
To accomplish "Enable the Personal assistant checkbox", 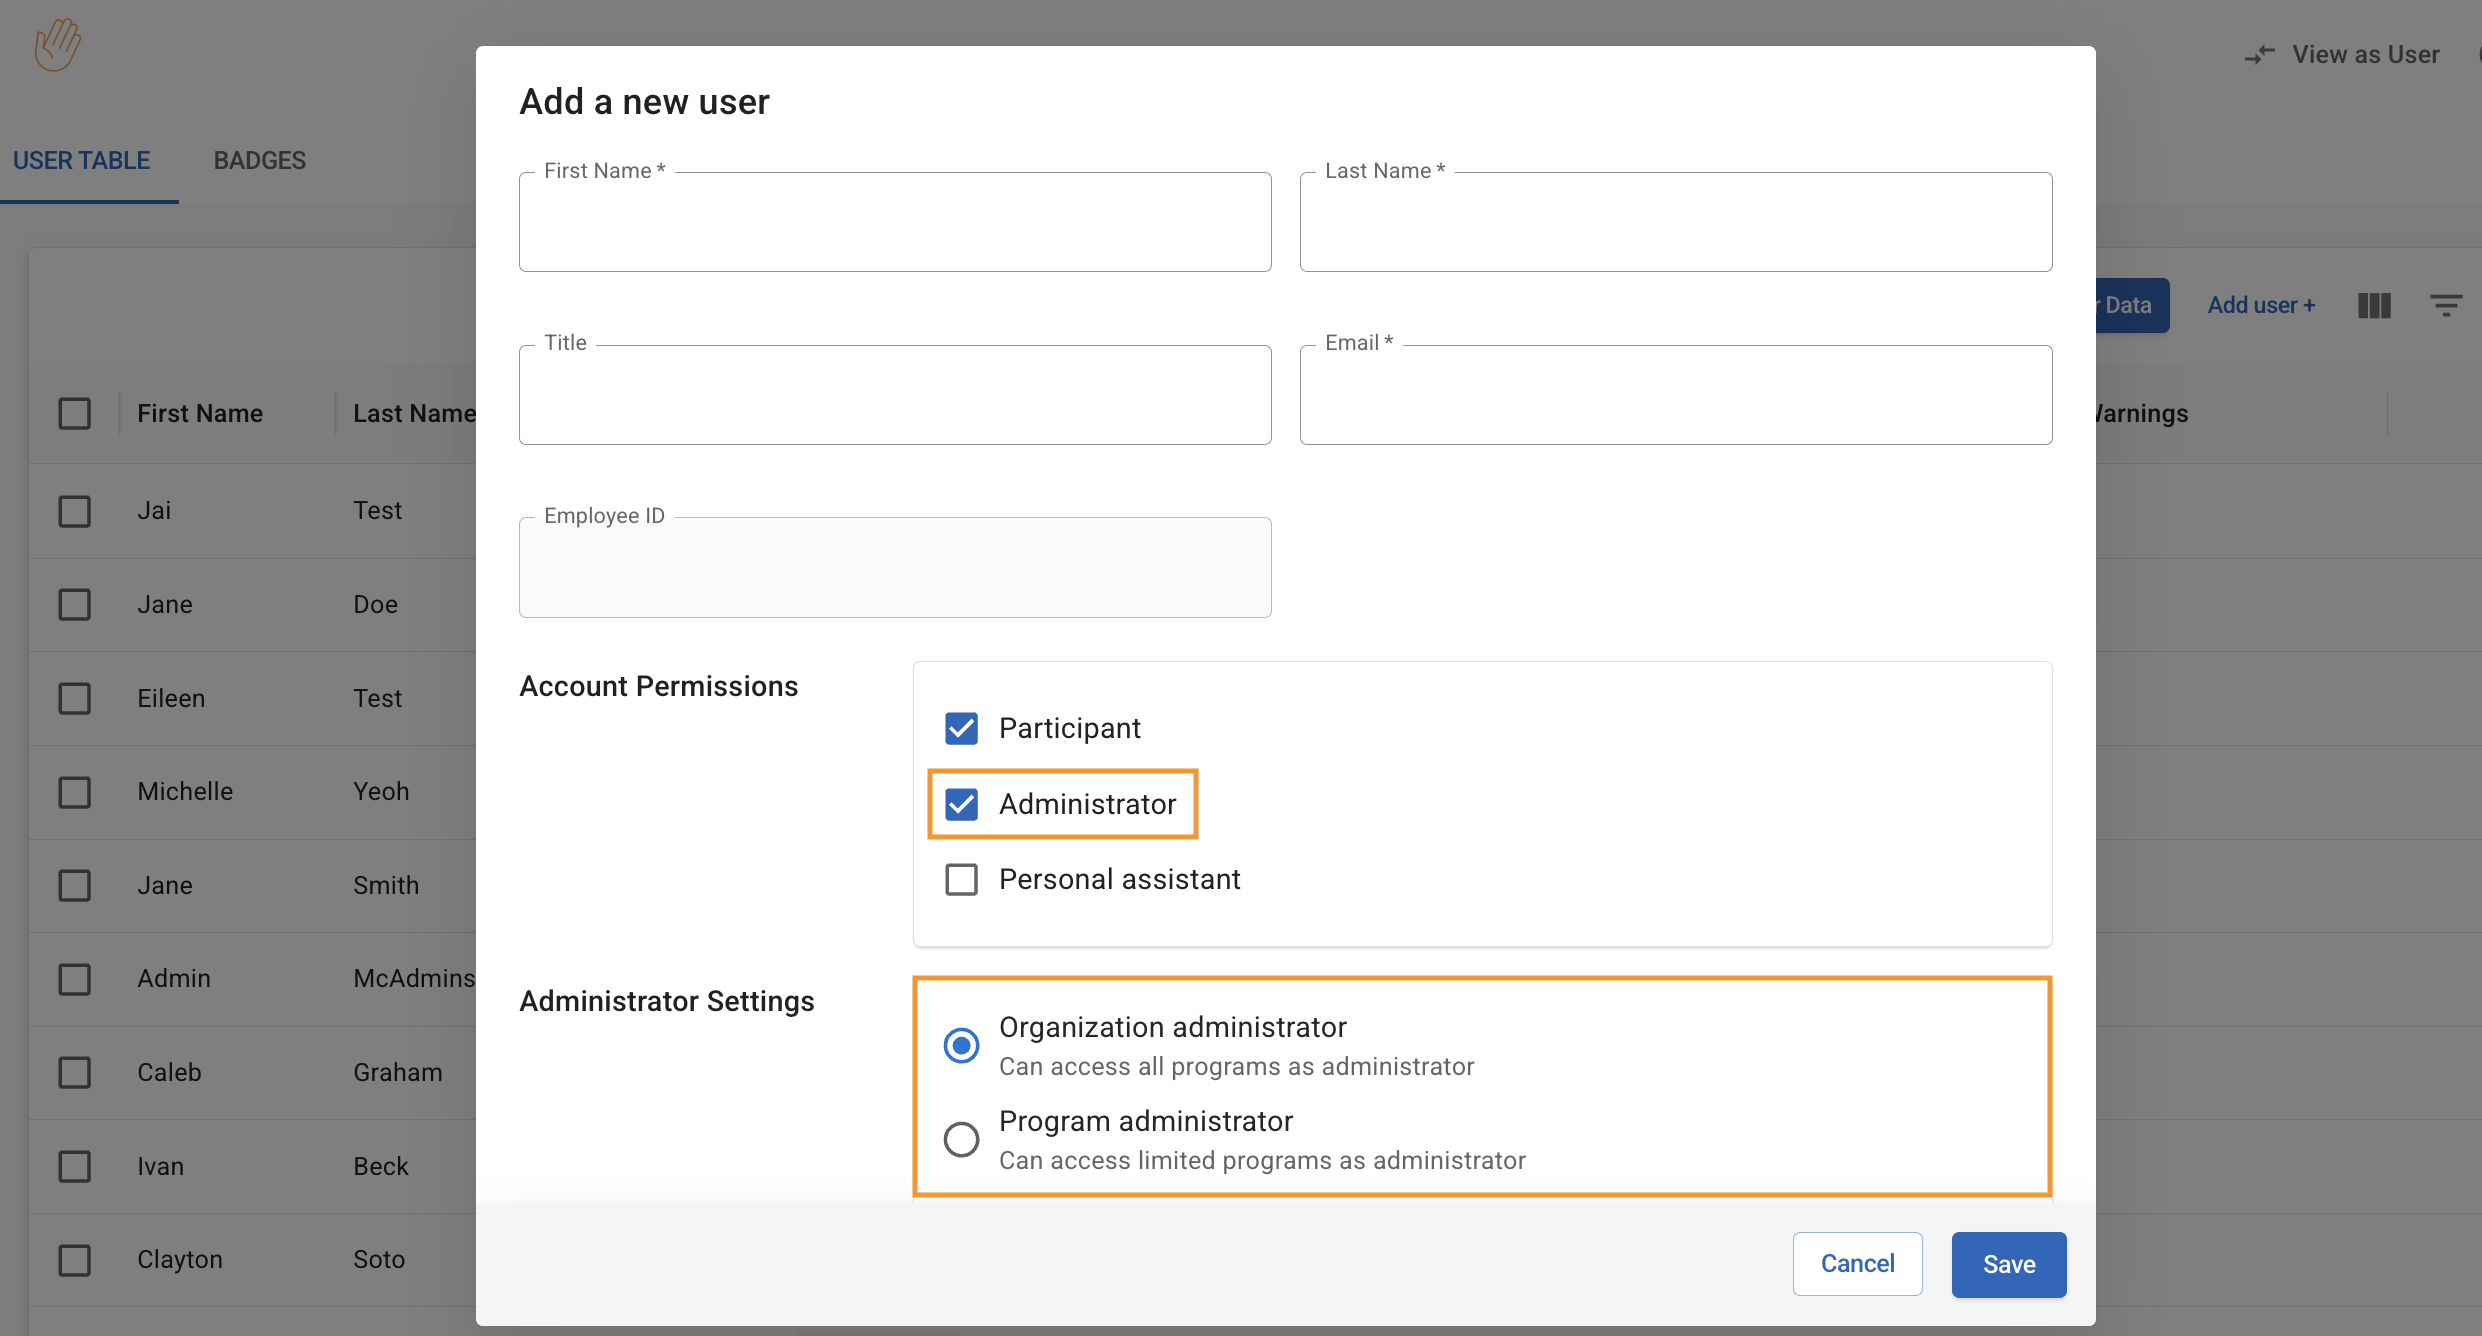I will (x=961, y=880).
